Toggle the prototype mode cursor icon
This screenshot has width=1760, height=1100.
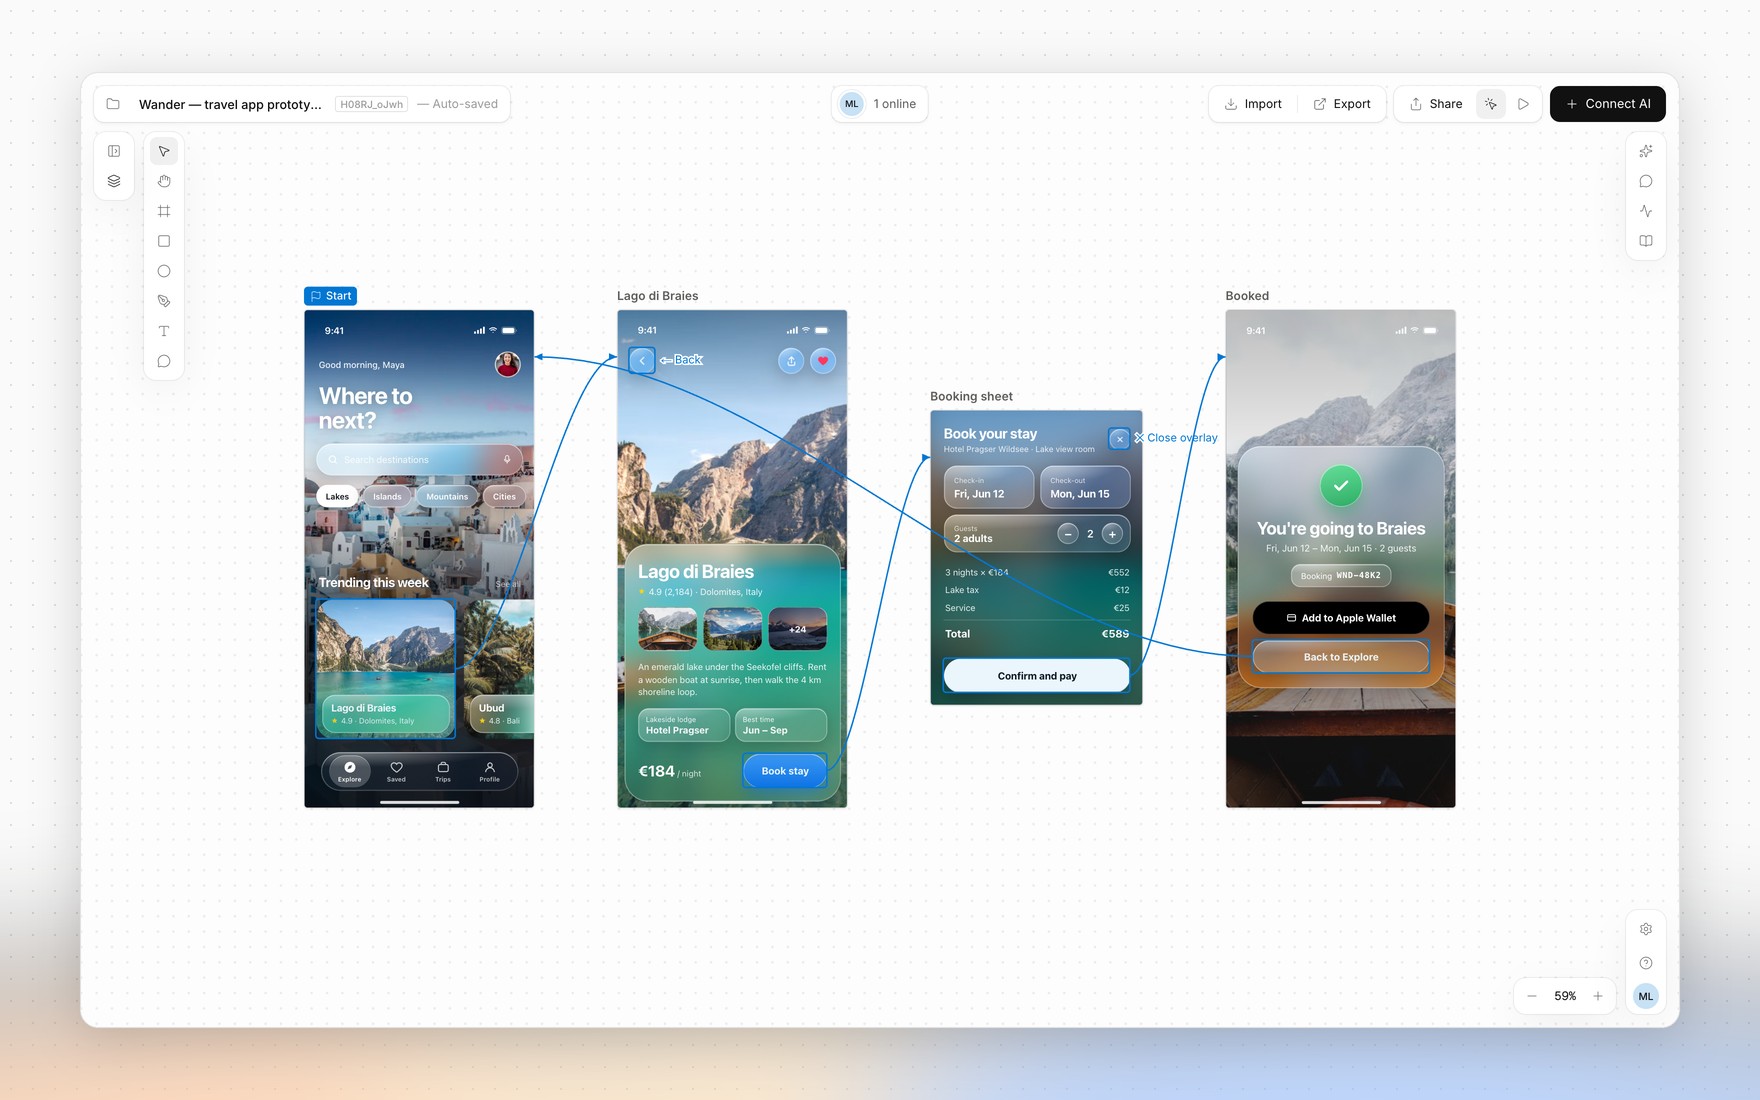tap(1491, 104)
